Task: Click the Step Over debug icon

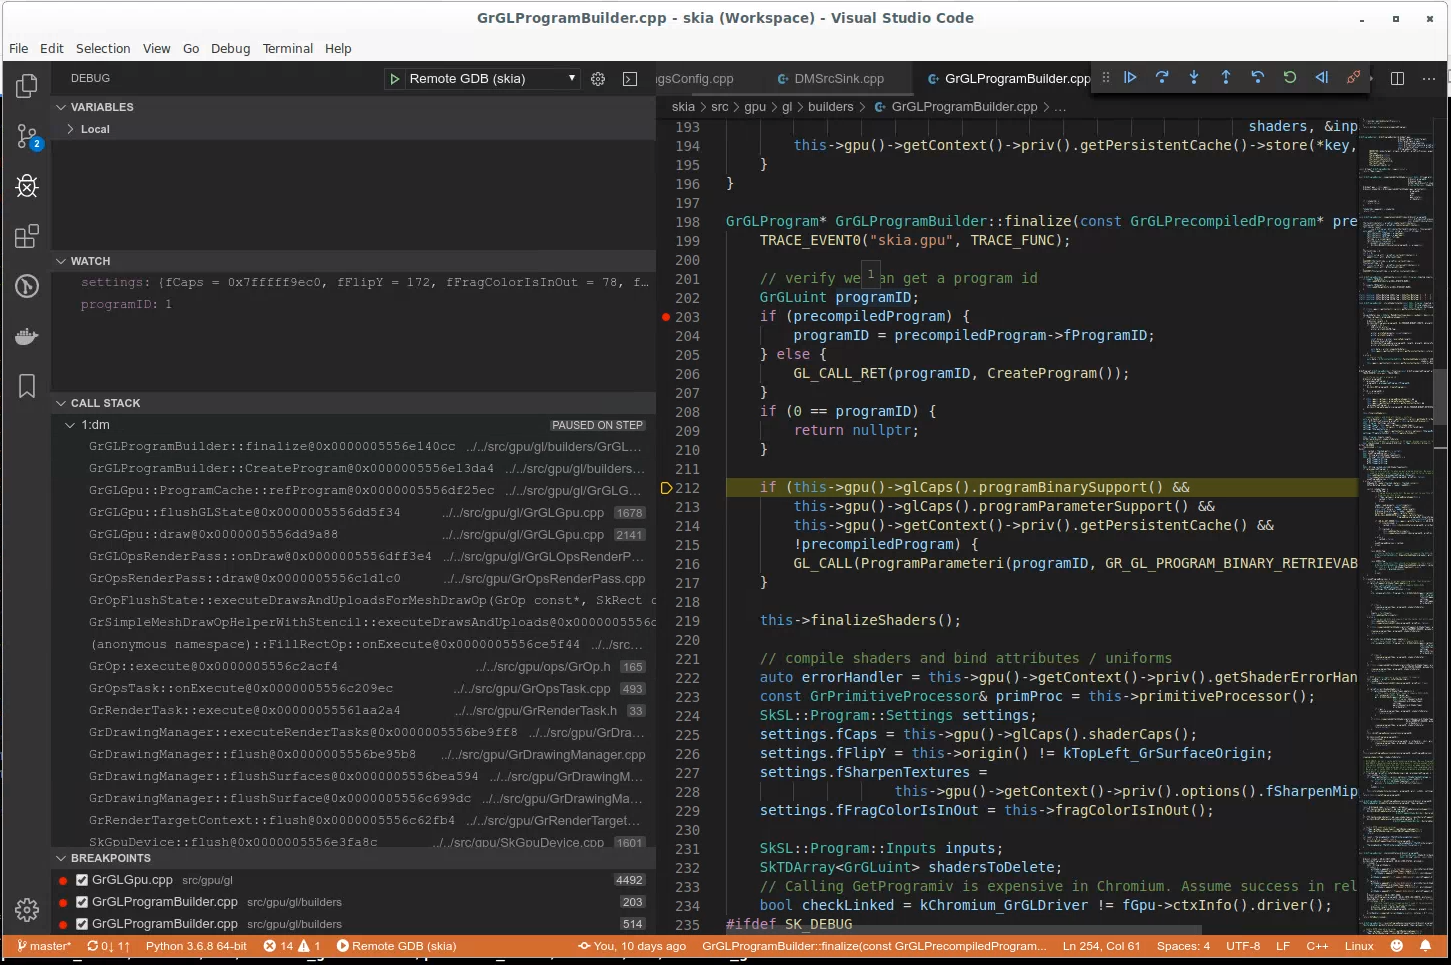Action: 1162,78
